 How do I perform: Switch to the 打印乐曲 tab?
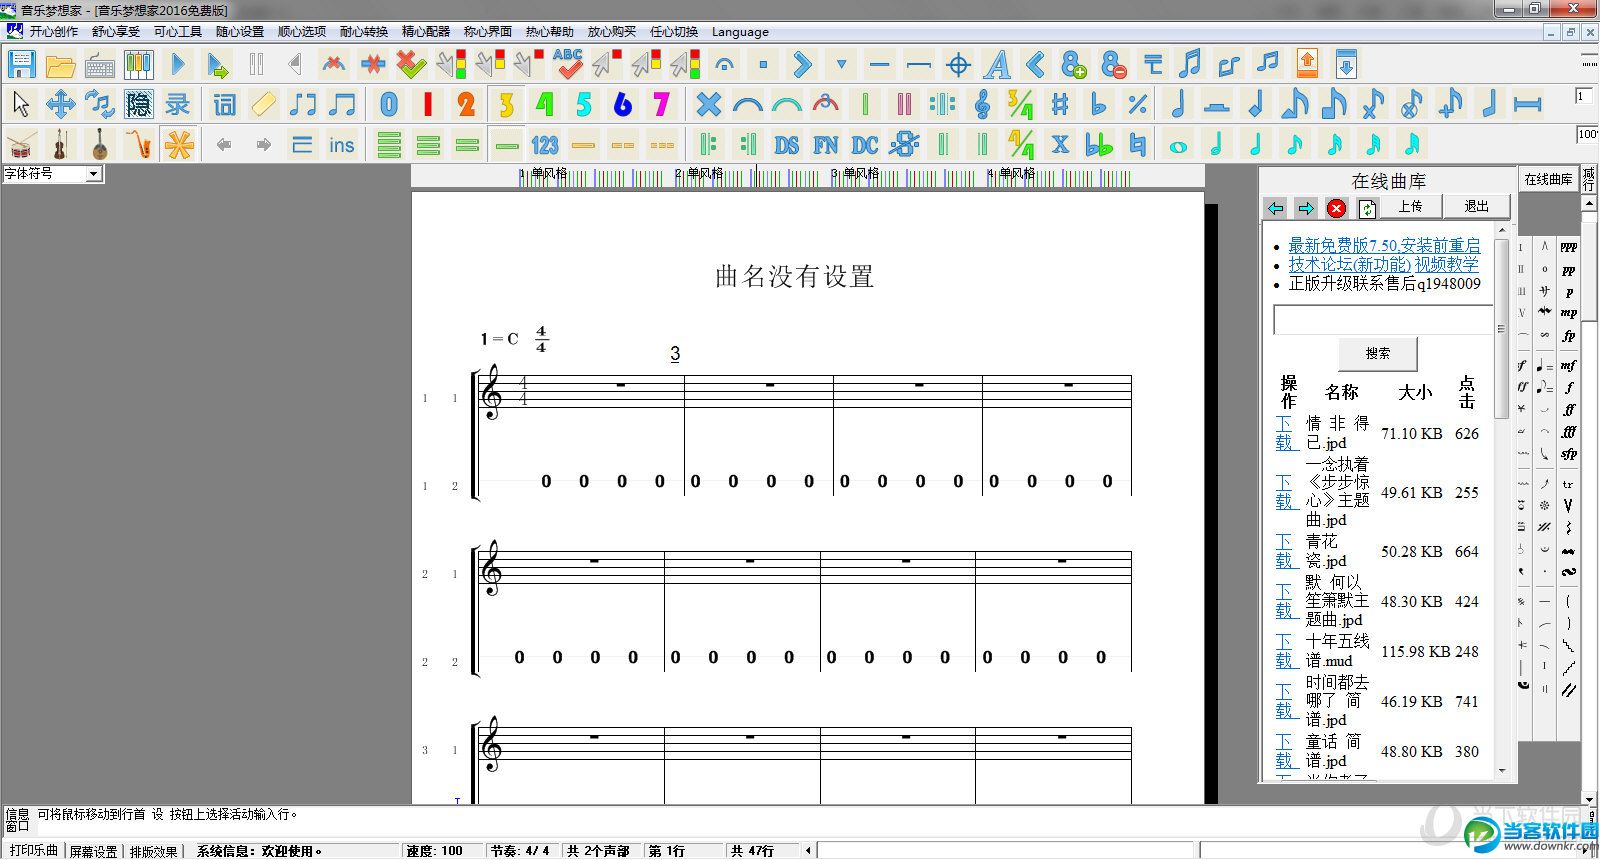(34, 851)
